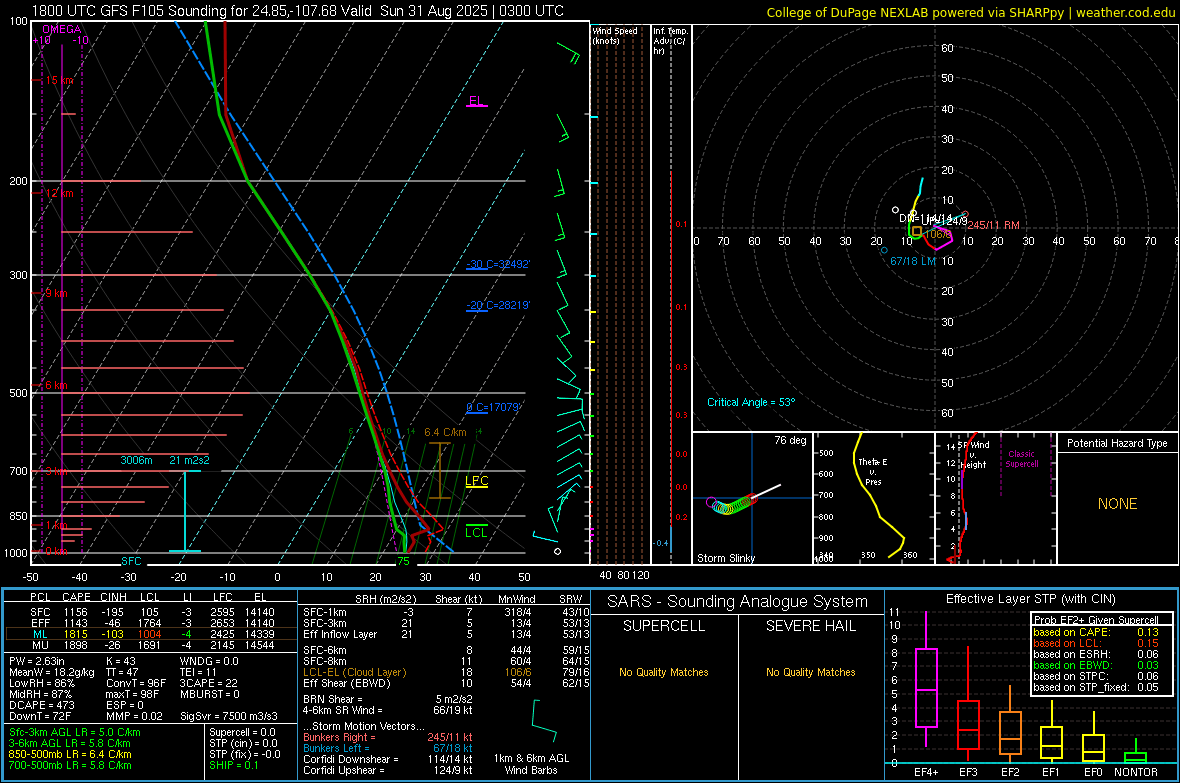Screen dimensions: 1180x783
Task: Click the blue 'Bunkers Left = 67/18 kt' line
Action: point(388,748)
